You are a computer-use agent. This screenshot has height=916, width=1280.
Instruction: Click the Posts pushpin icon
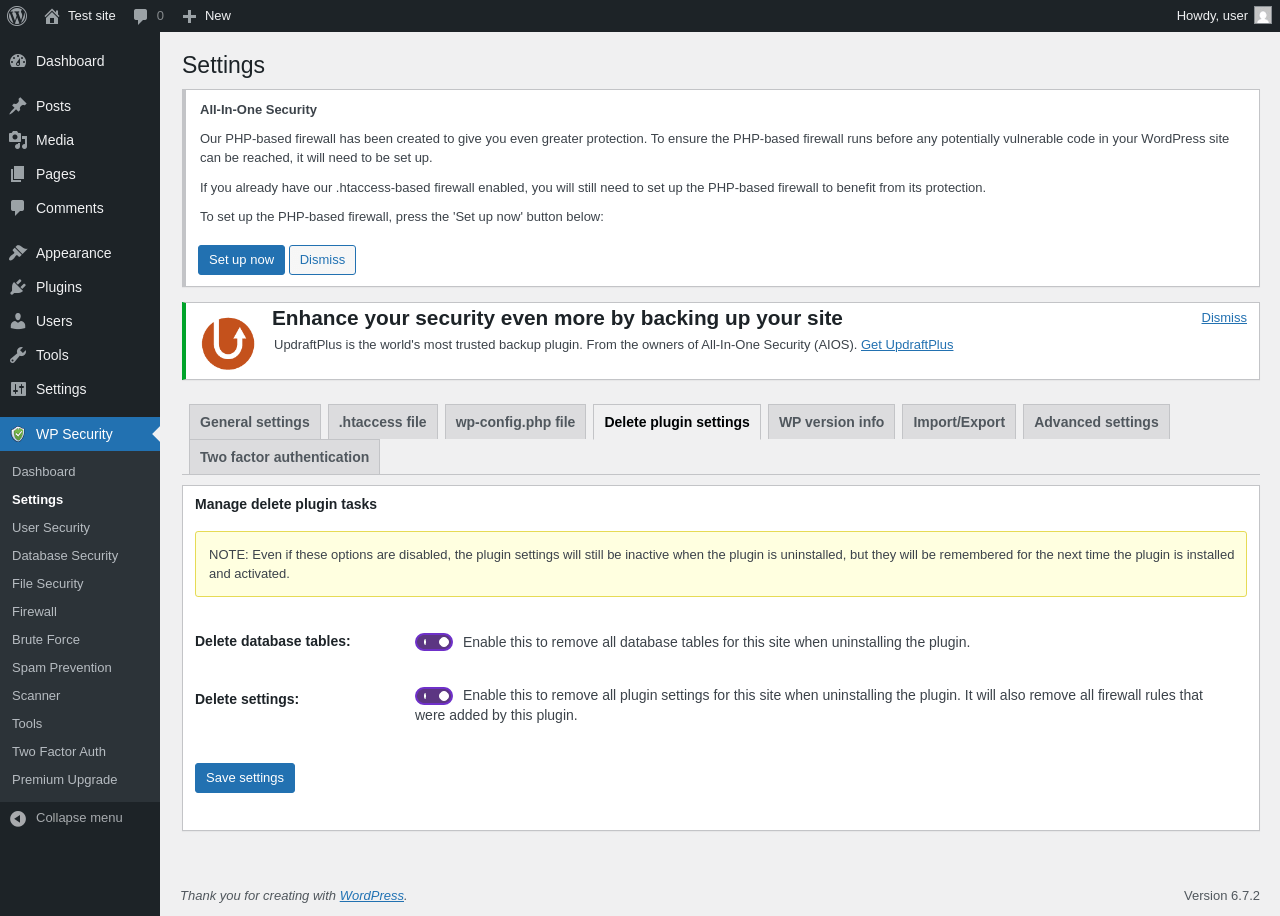pos(18,106)
